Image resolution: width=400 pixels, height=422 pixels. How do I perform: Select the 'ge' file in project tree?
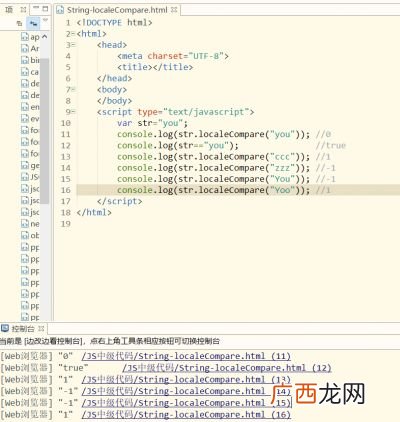tap(30, 165)
